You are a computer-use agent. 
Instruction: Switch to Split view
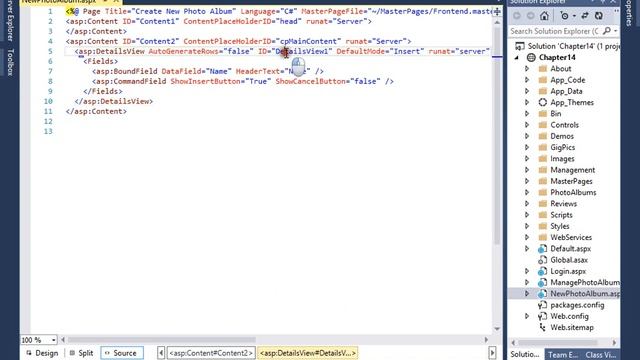[81, 353]
